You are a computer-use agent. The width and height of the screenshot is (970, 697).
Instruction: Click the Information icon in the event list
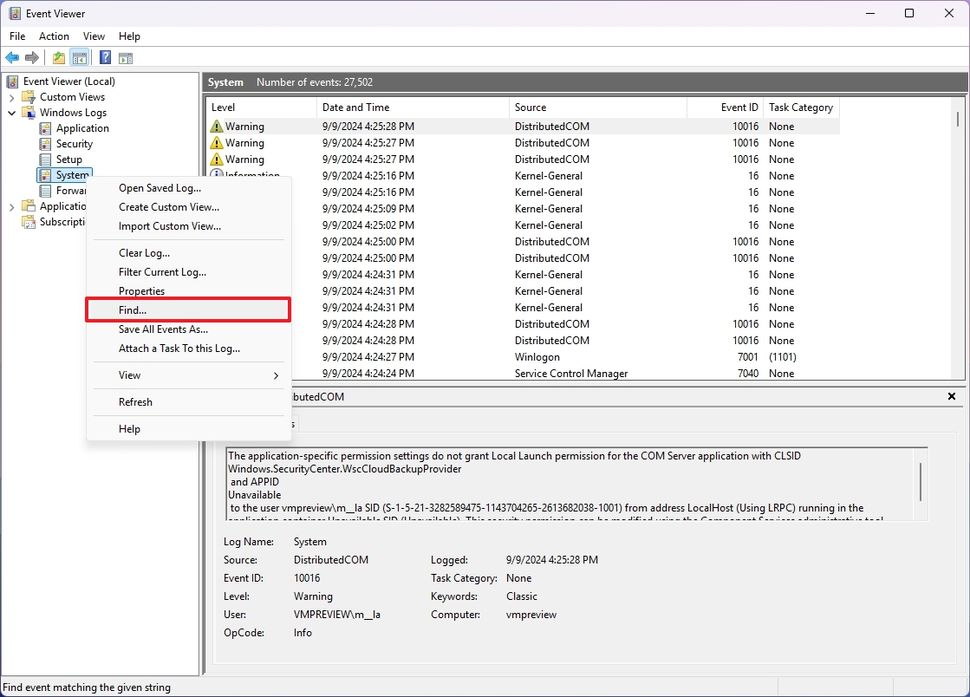coord(215,175)
